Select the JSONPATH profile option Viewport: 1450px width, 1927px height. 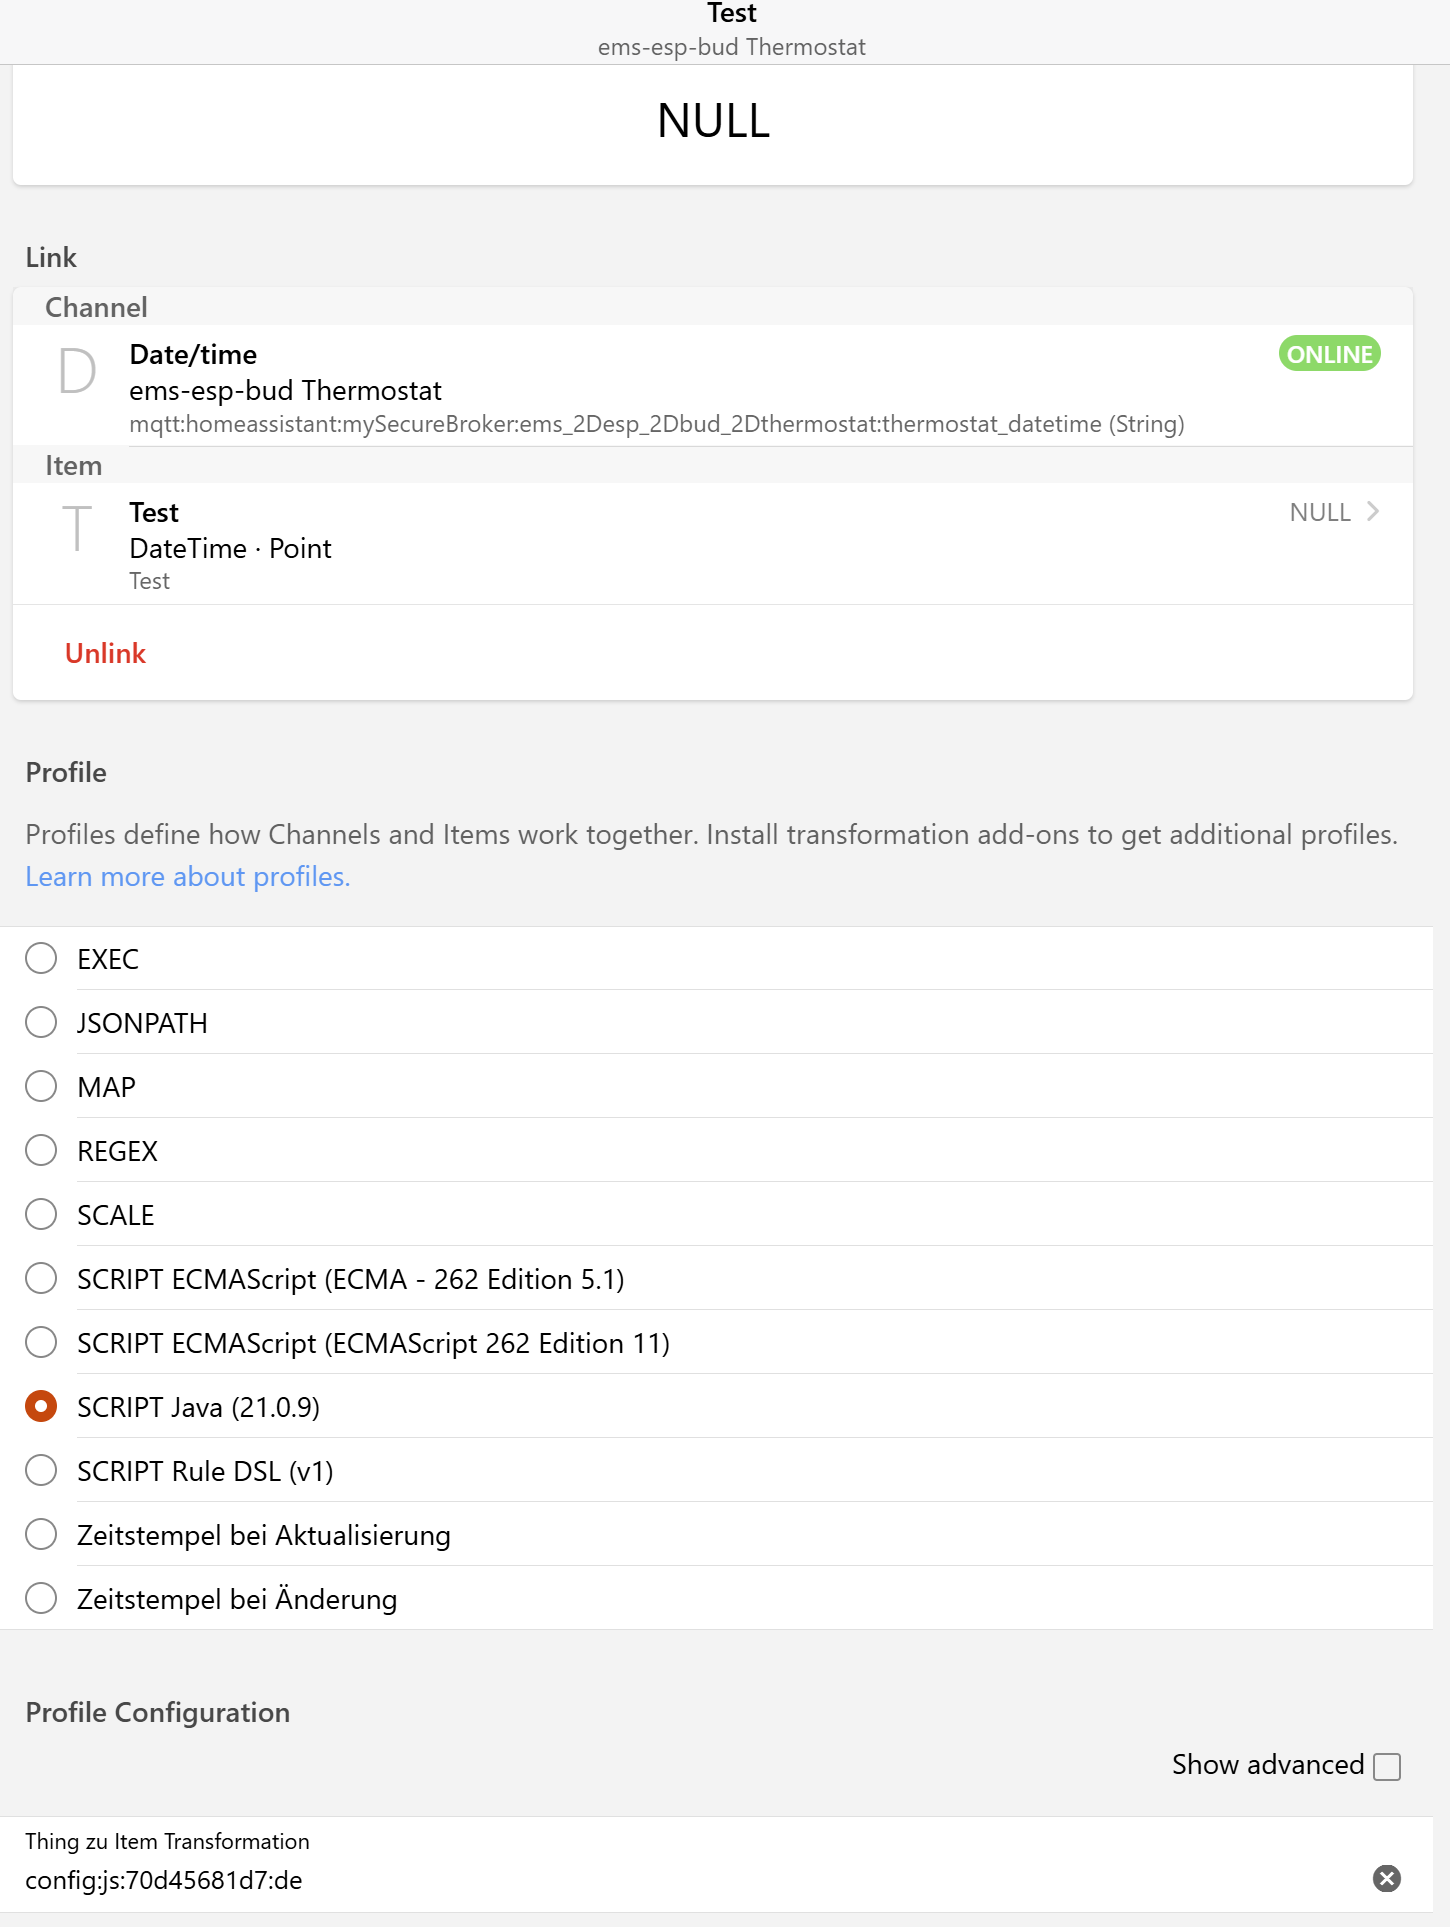(x=41, y=1022)
